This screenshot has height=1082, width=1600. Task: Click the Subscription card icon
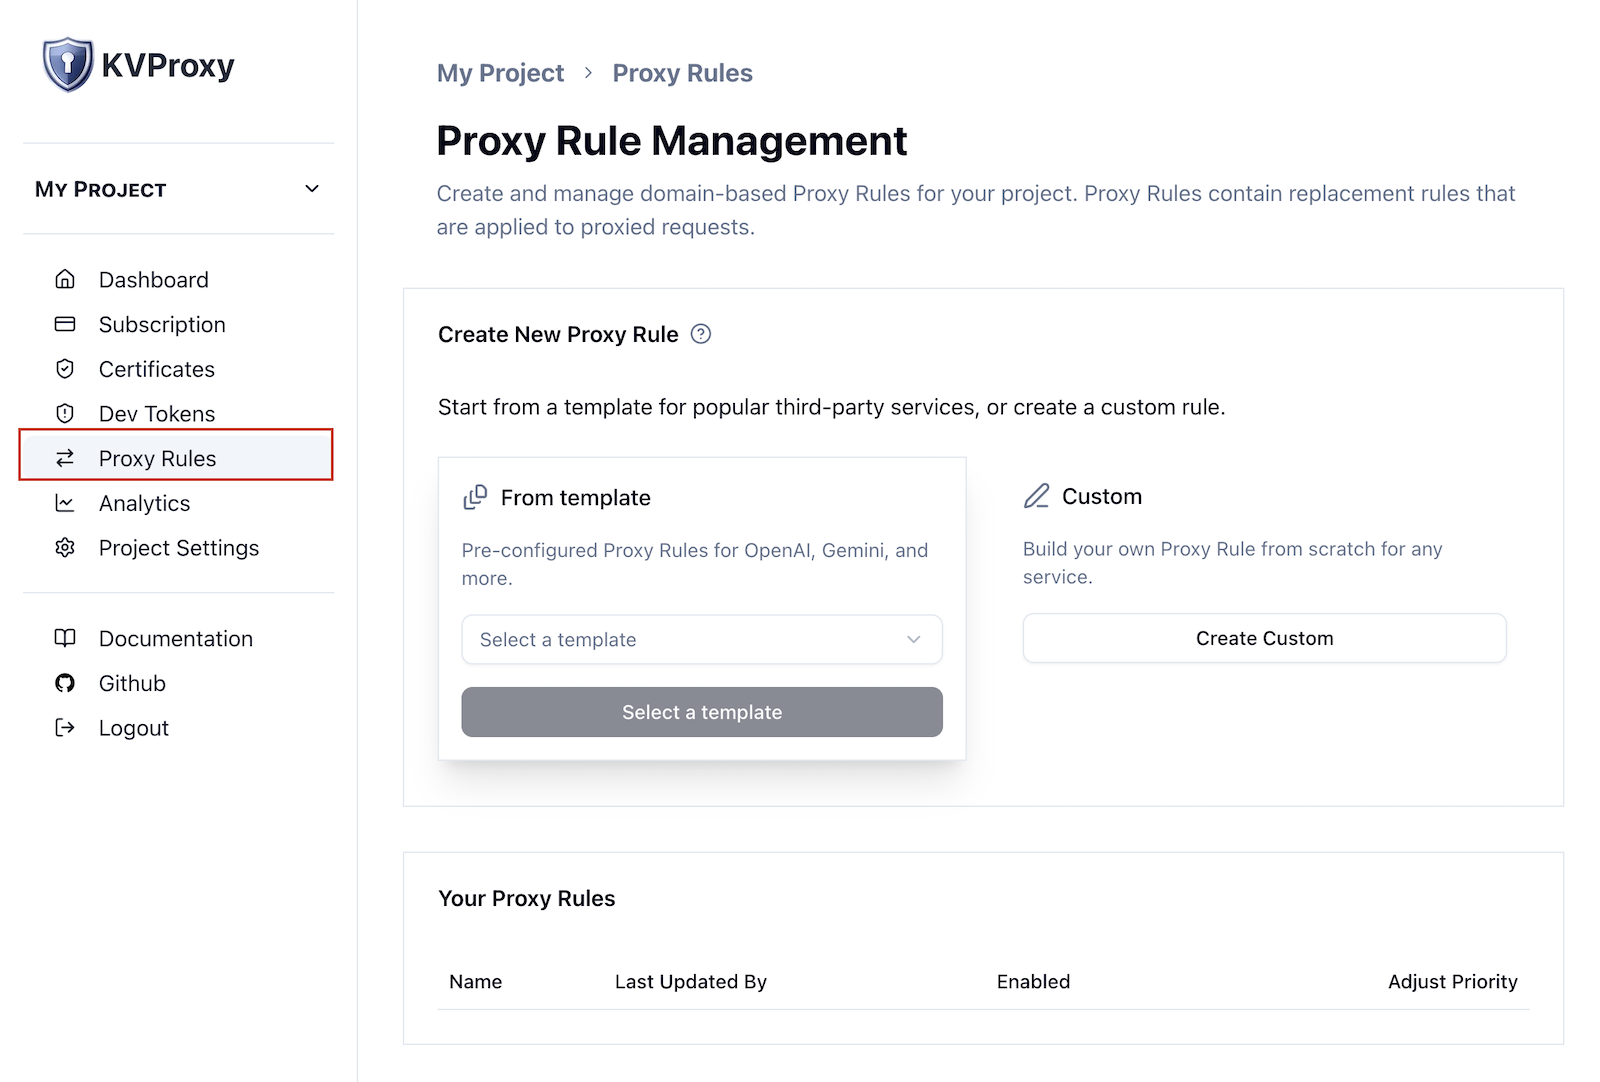pos(64,324)
